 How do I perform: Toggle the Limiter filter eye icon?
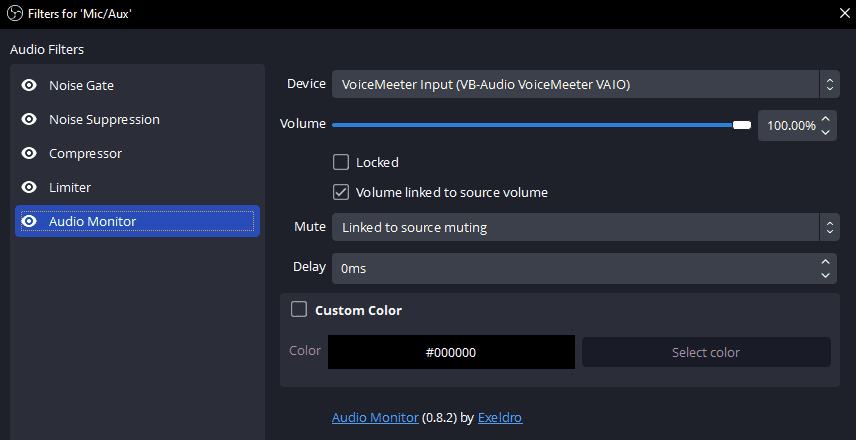[x=29, y=187]
